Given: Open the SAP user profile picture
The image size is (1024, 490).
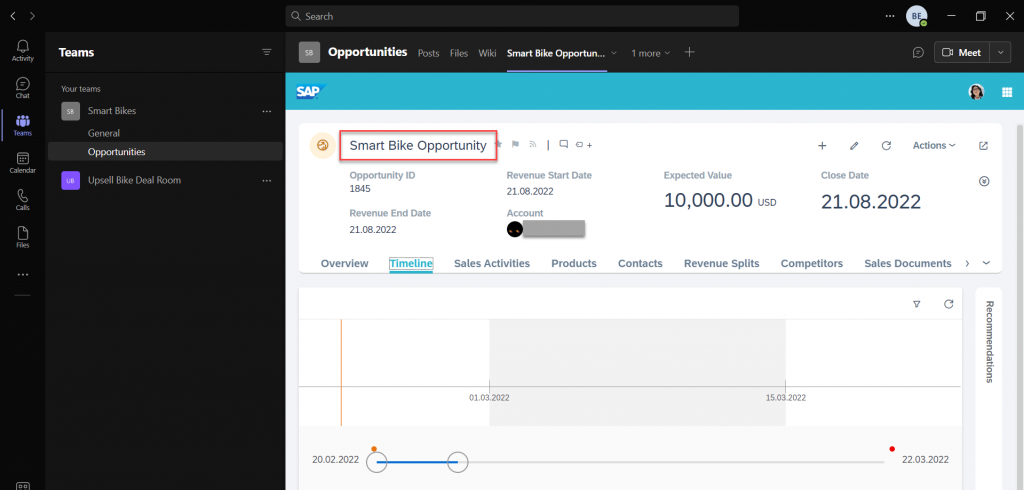Looking at the screenshot, I should click(x=976, y=92).
